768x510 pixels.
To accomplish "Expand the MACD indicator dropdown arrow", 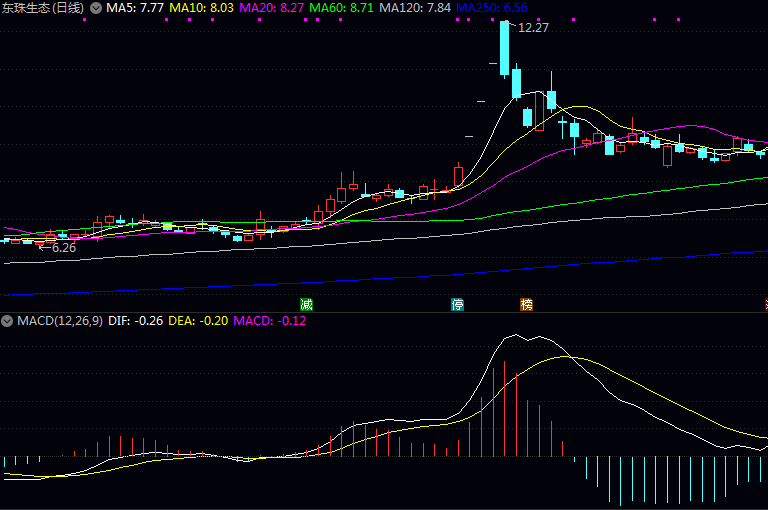I will coord(7,321).
